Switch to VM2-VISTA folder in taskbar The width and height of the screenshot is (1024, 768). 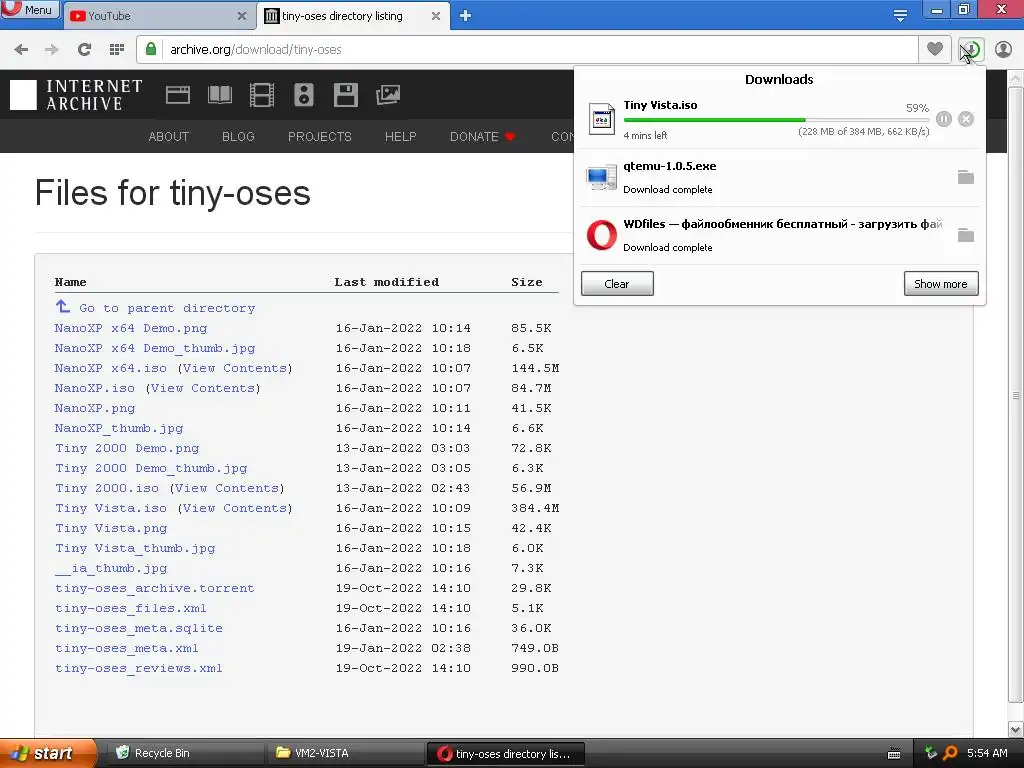pos(345,753)
